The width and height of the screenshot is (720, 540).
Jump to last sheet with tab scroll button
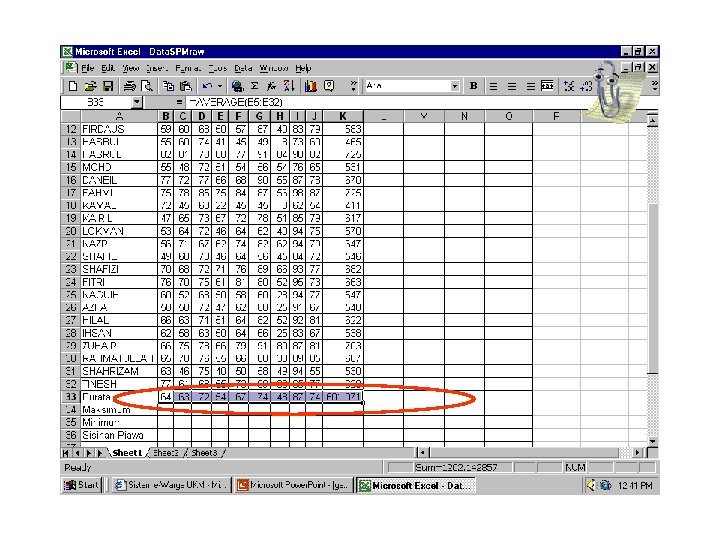(x=100, y=453)
